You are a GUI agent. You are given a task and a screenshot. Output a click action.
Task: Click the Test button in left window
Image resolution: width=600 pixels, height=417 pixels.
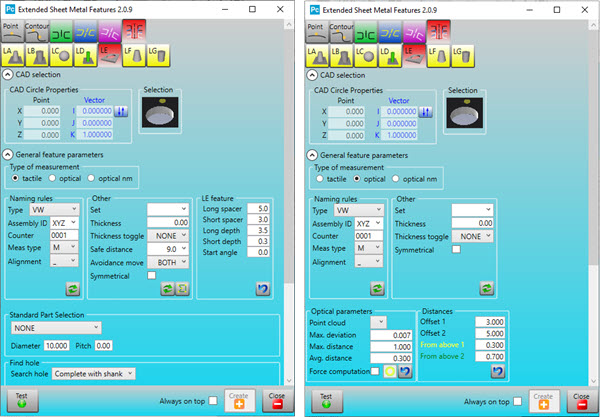click(x=21, y=400)
